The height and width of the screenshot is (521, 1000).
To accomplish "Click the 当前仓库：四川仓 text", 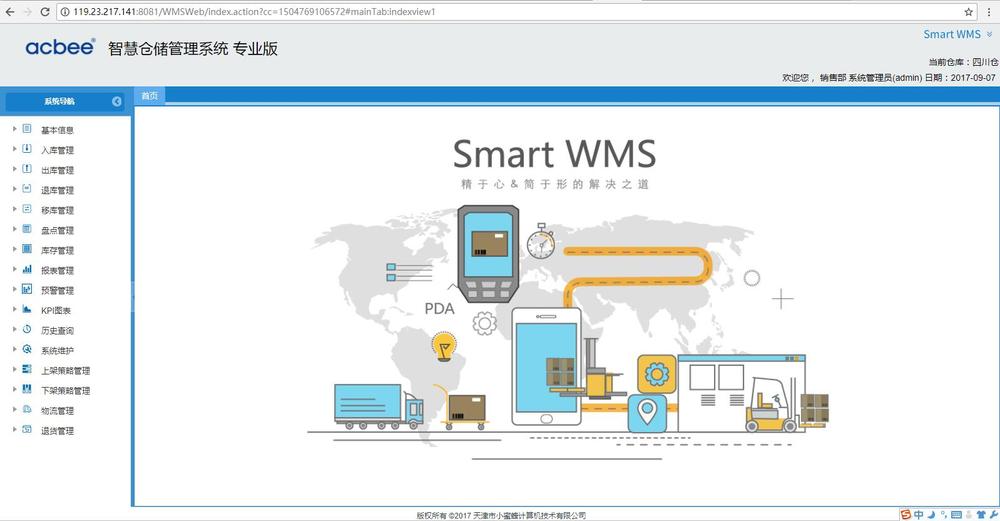I will pos(962,62).
